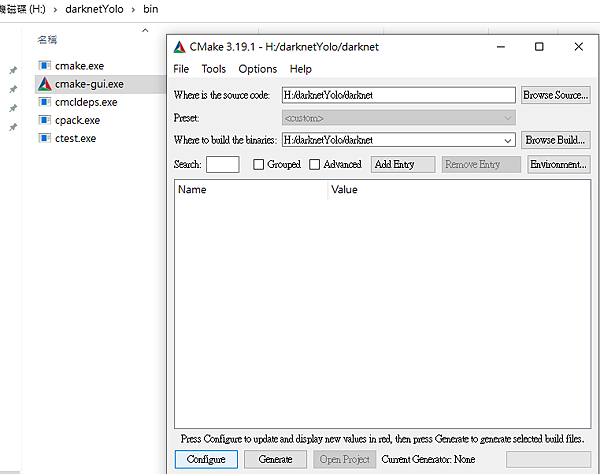Click breadcrumb chevron after darknetYolo
The width and height of the screenshot is (600, 474).
[133, 10]
